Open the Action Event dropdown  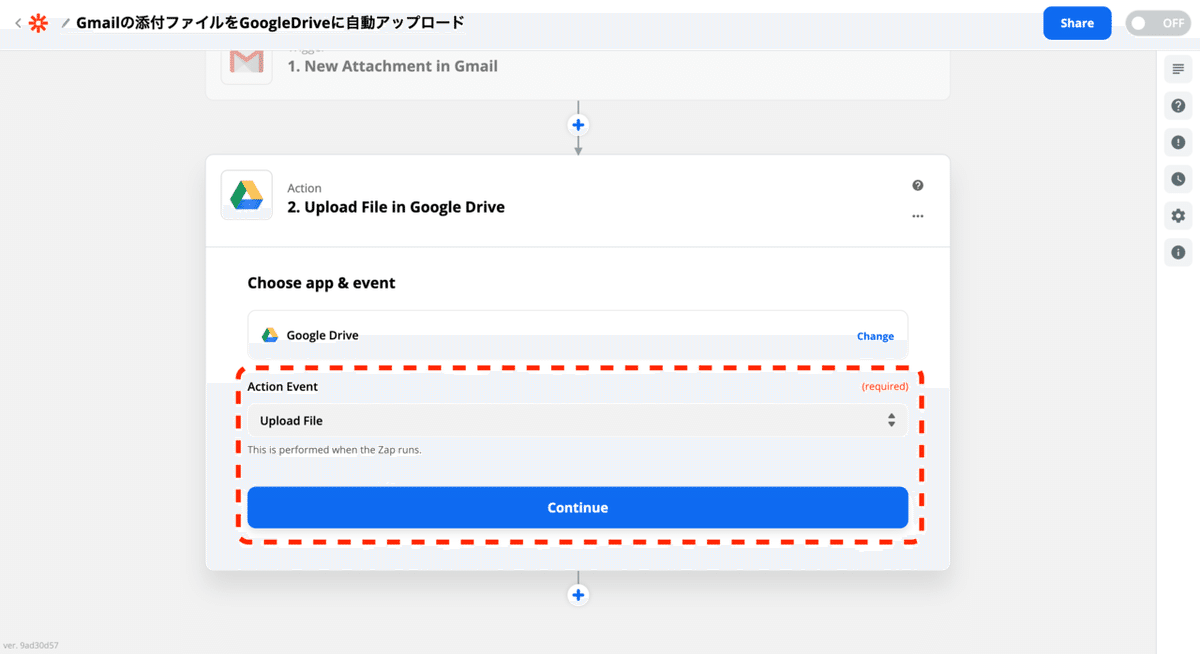578,421
